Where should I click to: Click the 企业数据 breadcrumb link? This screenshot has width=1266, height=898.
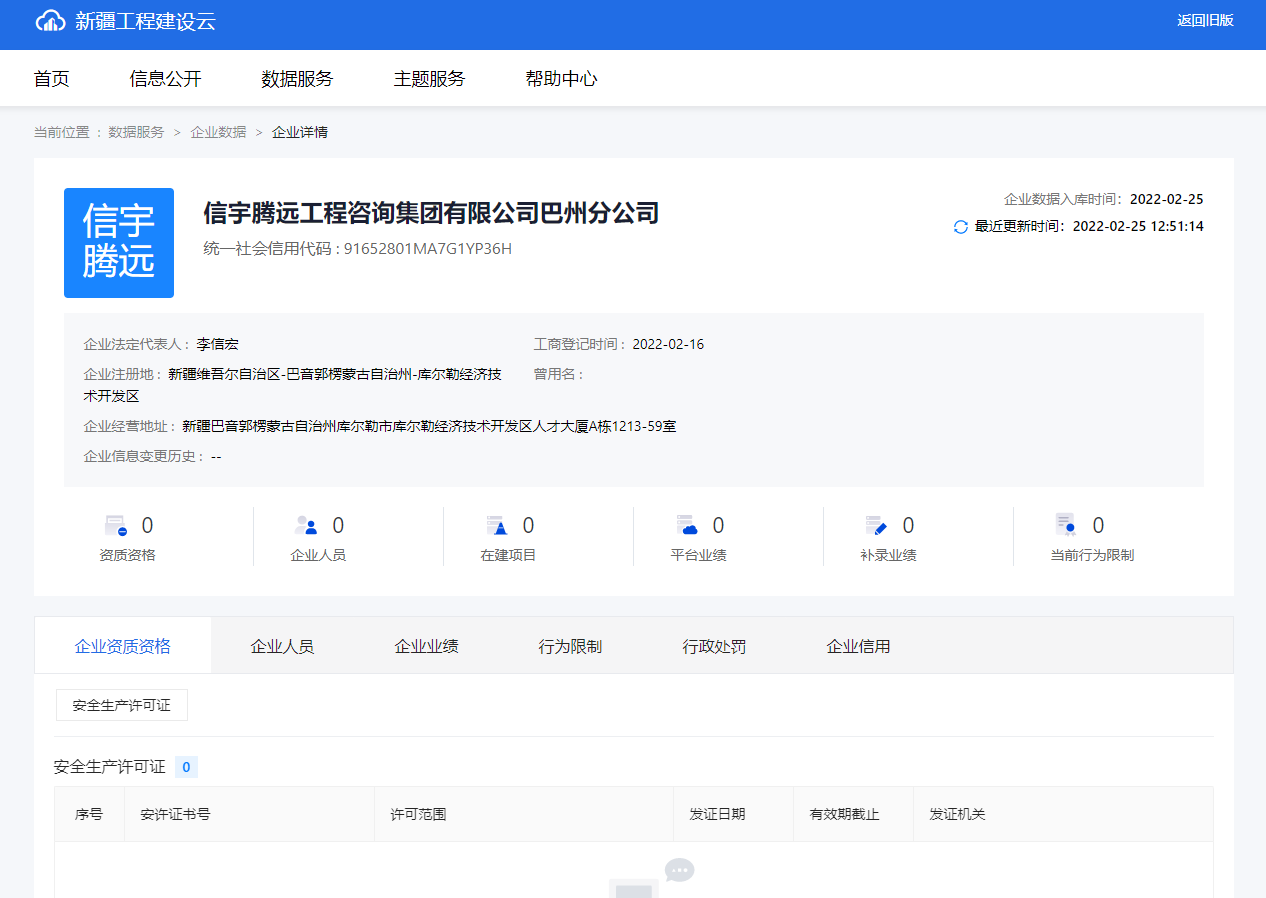tap(218, 131)
